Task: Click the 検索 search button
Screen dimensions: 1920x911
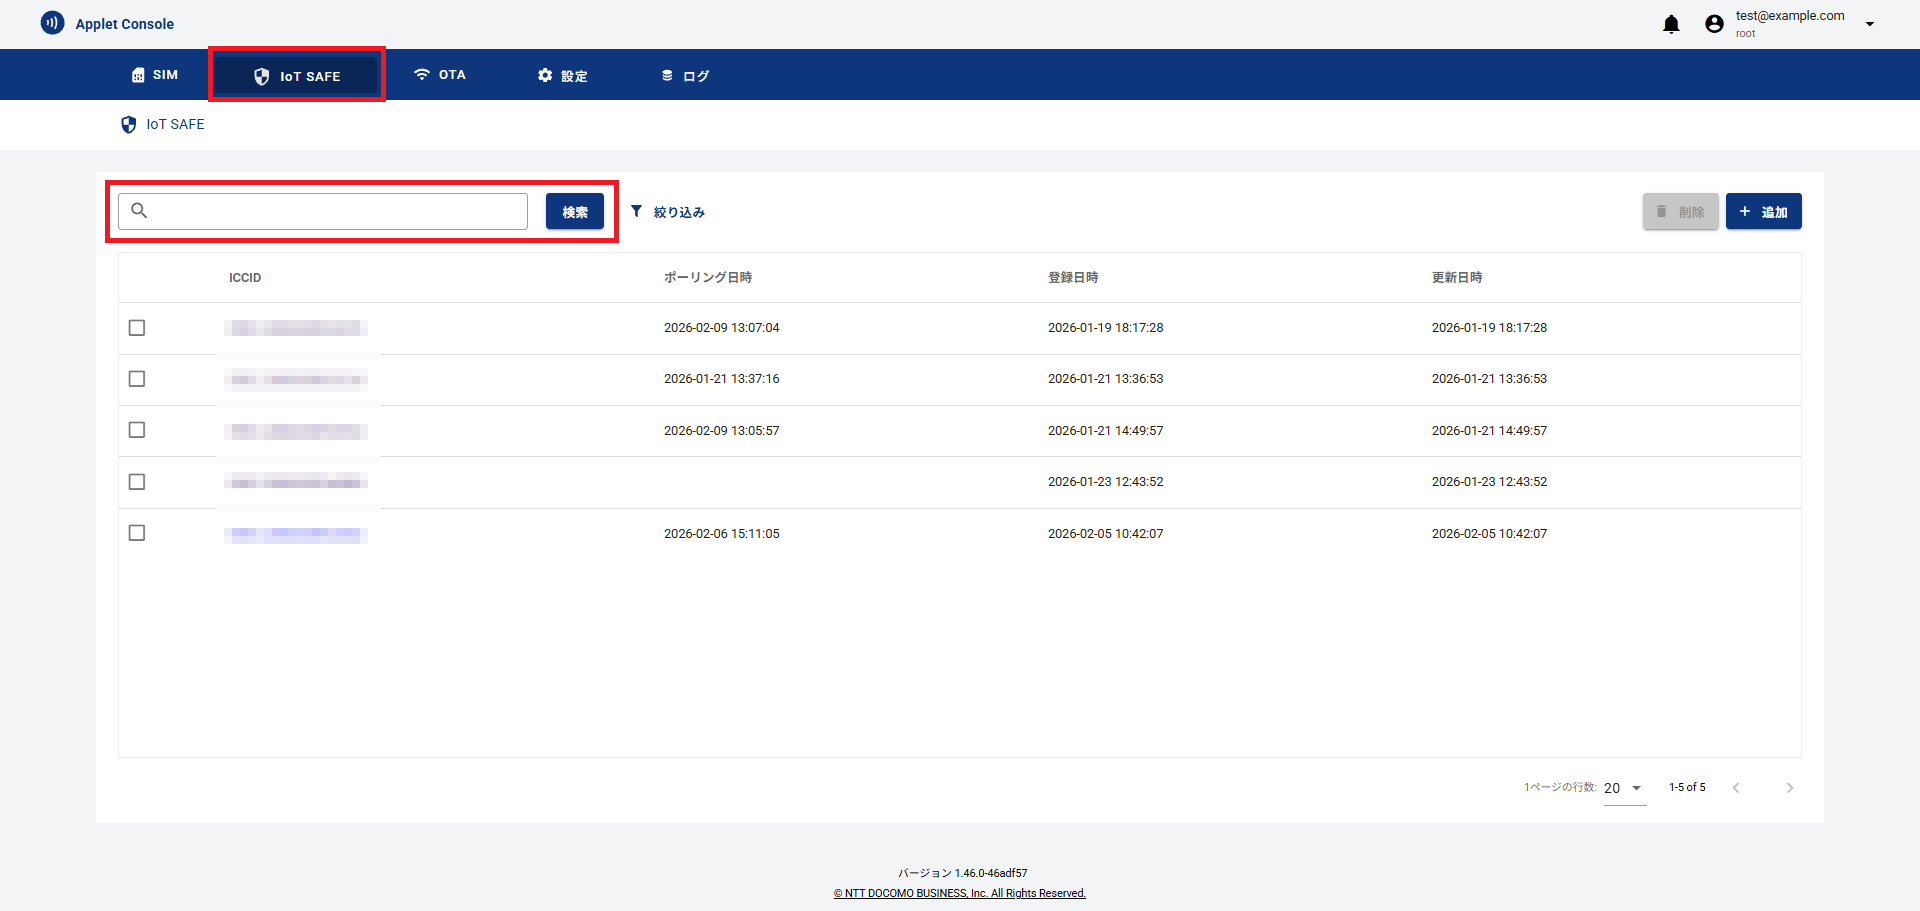Action: click(574, 211)
